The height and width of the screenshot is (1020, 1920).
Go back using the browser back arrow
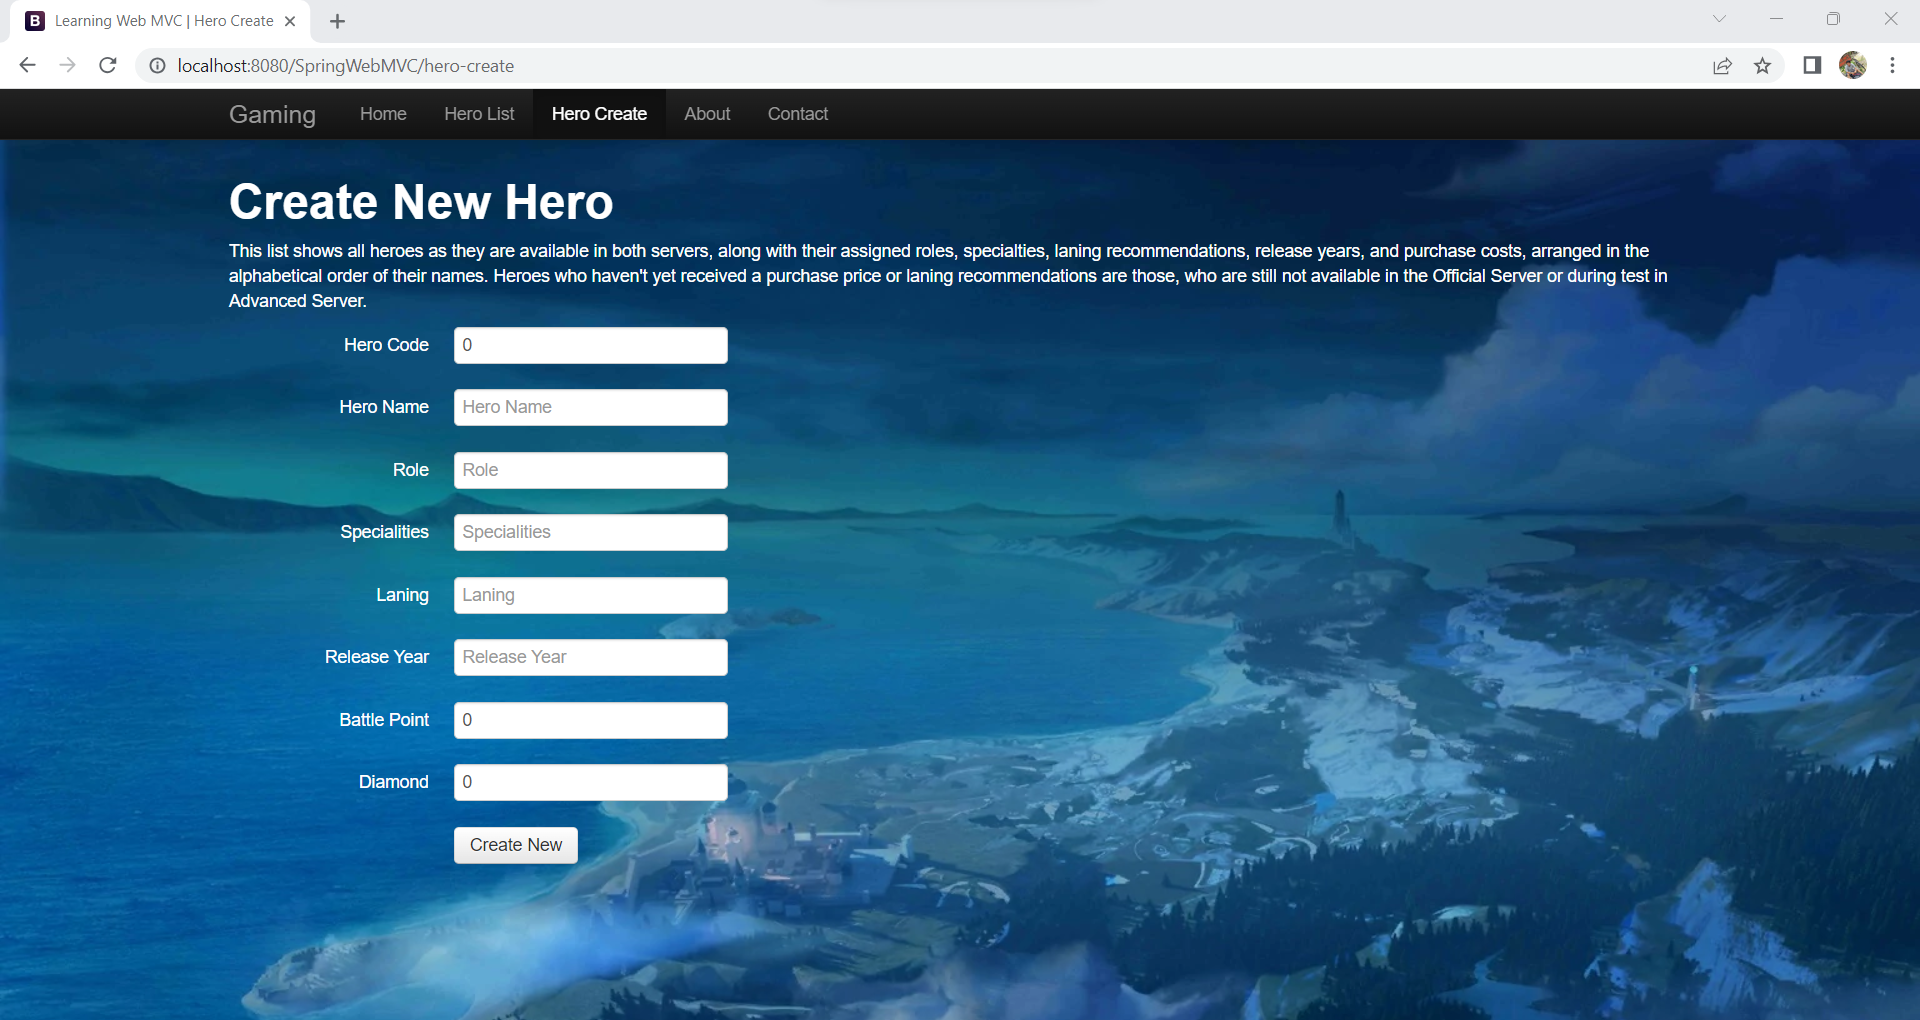coord(28,65)
